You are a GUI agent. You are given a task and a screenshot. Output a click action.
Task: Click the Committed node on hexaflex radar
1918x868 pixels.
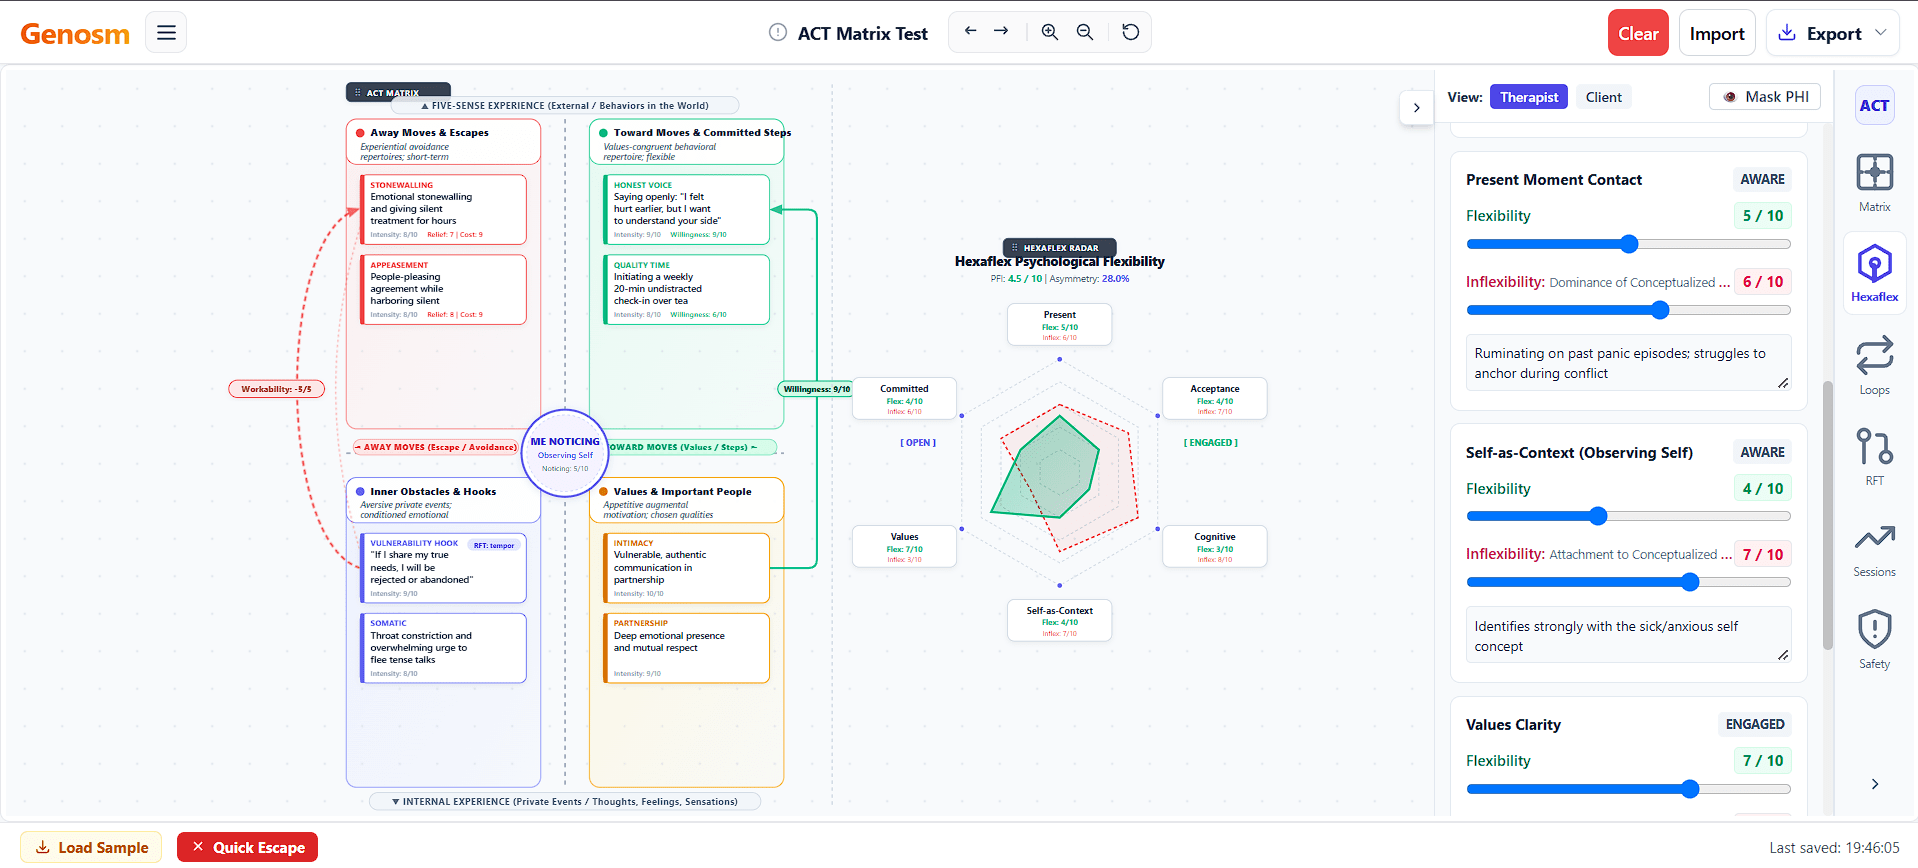pos(904,398)
